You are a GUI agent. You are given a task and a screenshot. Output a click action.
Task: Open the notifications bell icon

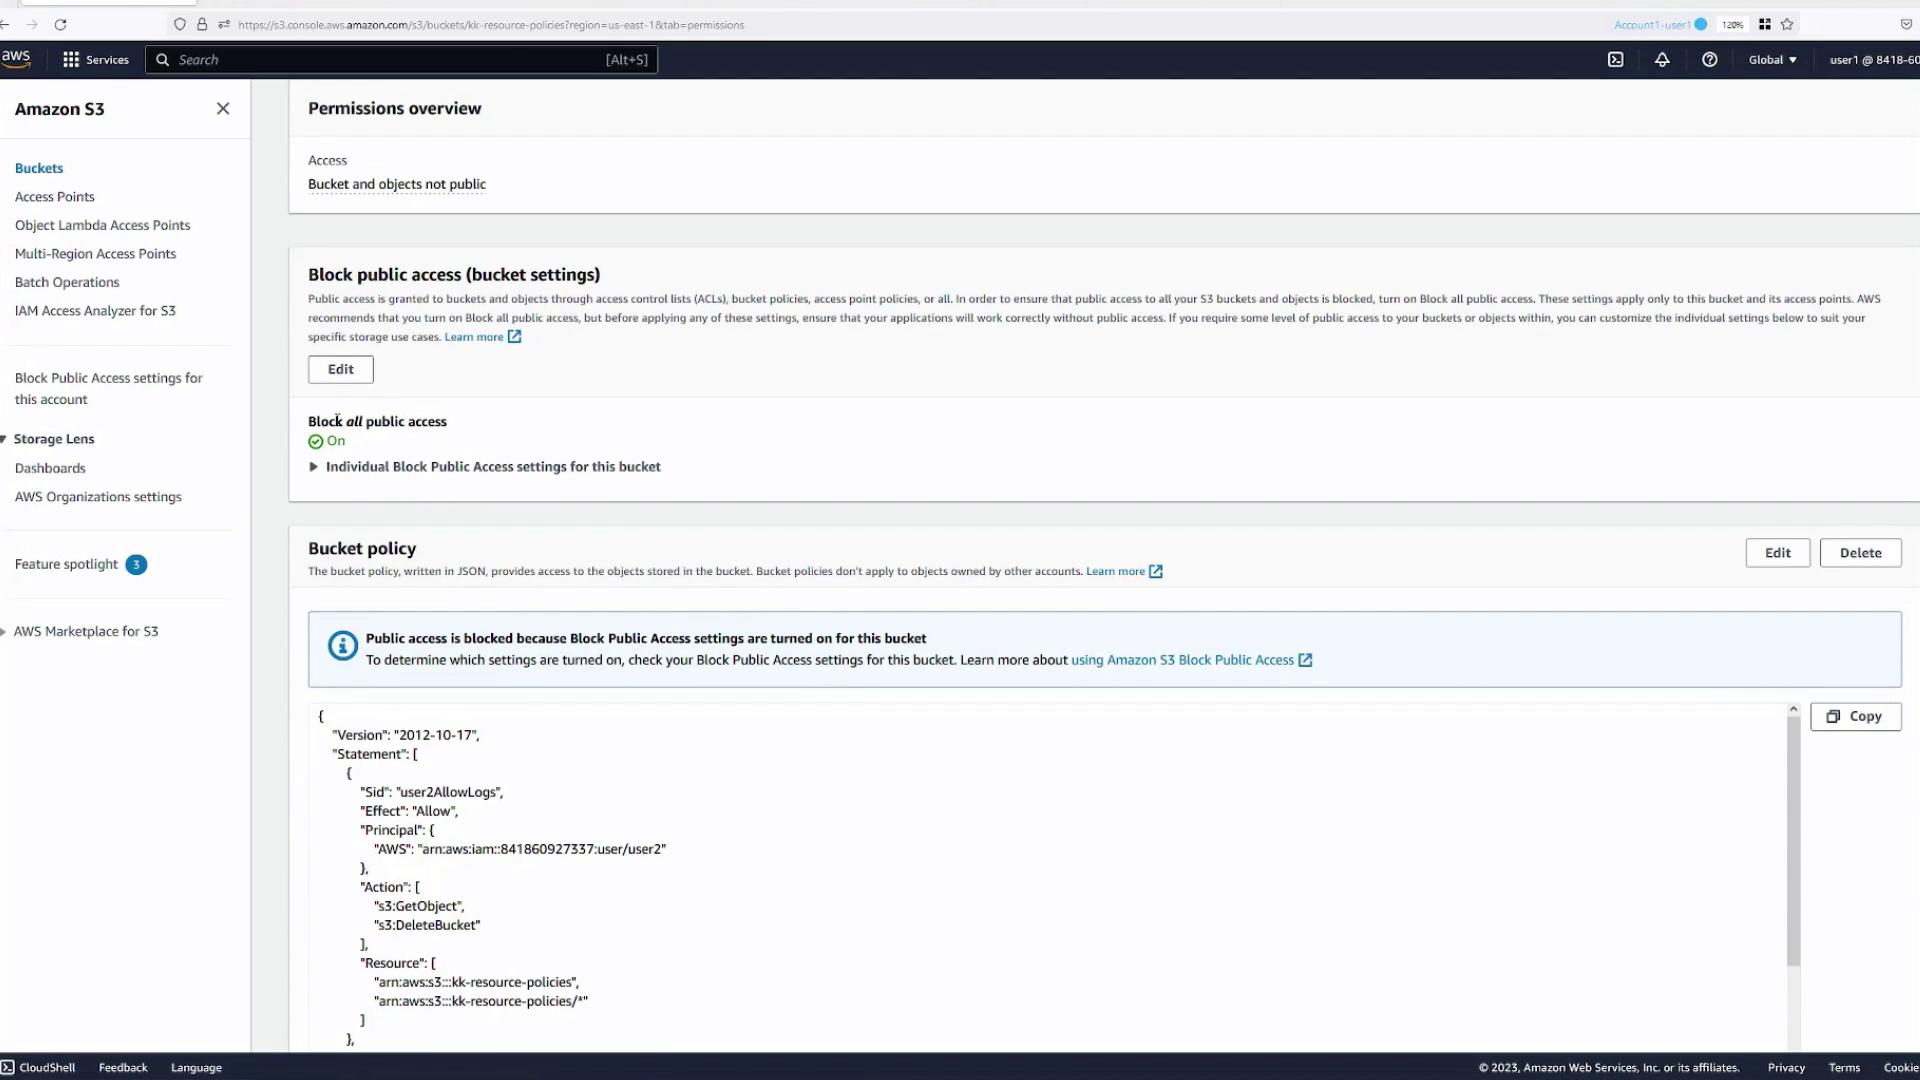(1662, 60)
